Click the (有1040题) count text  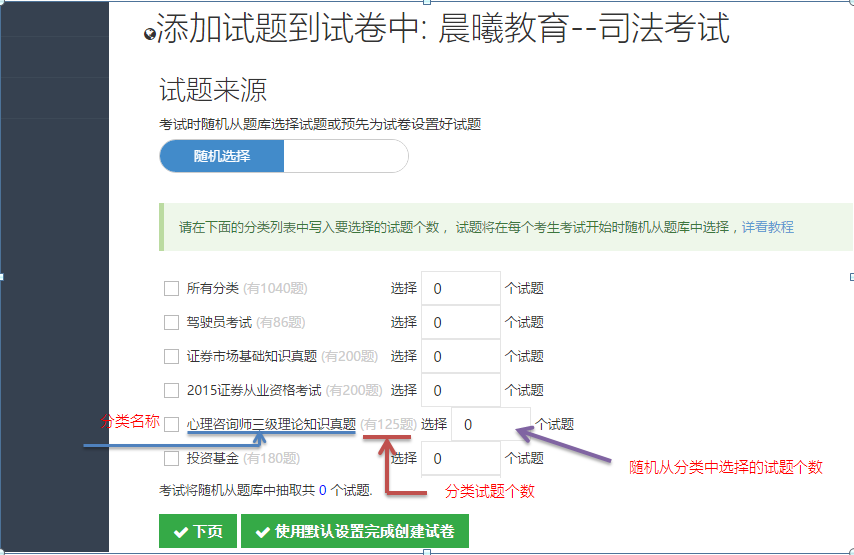coord(275,288)
